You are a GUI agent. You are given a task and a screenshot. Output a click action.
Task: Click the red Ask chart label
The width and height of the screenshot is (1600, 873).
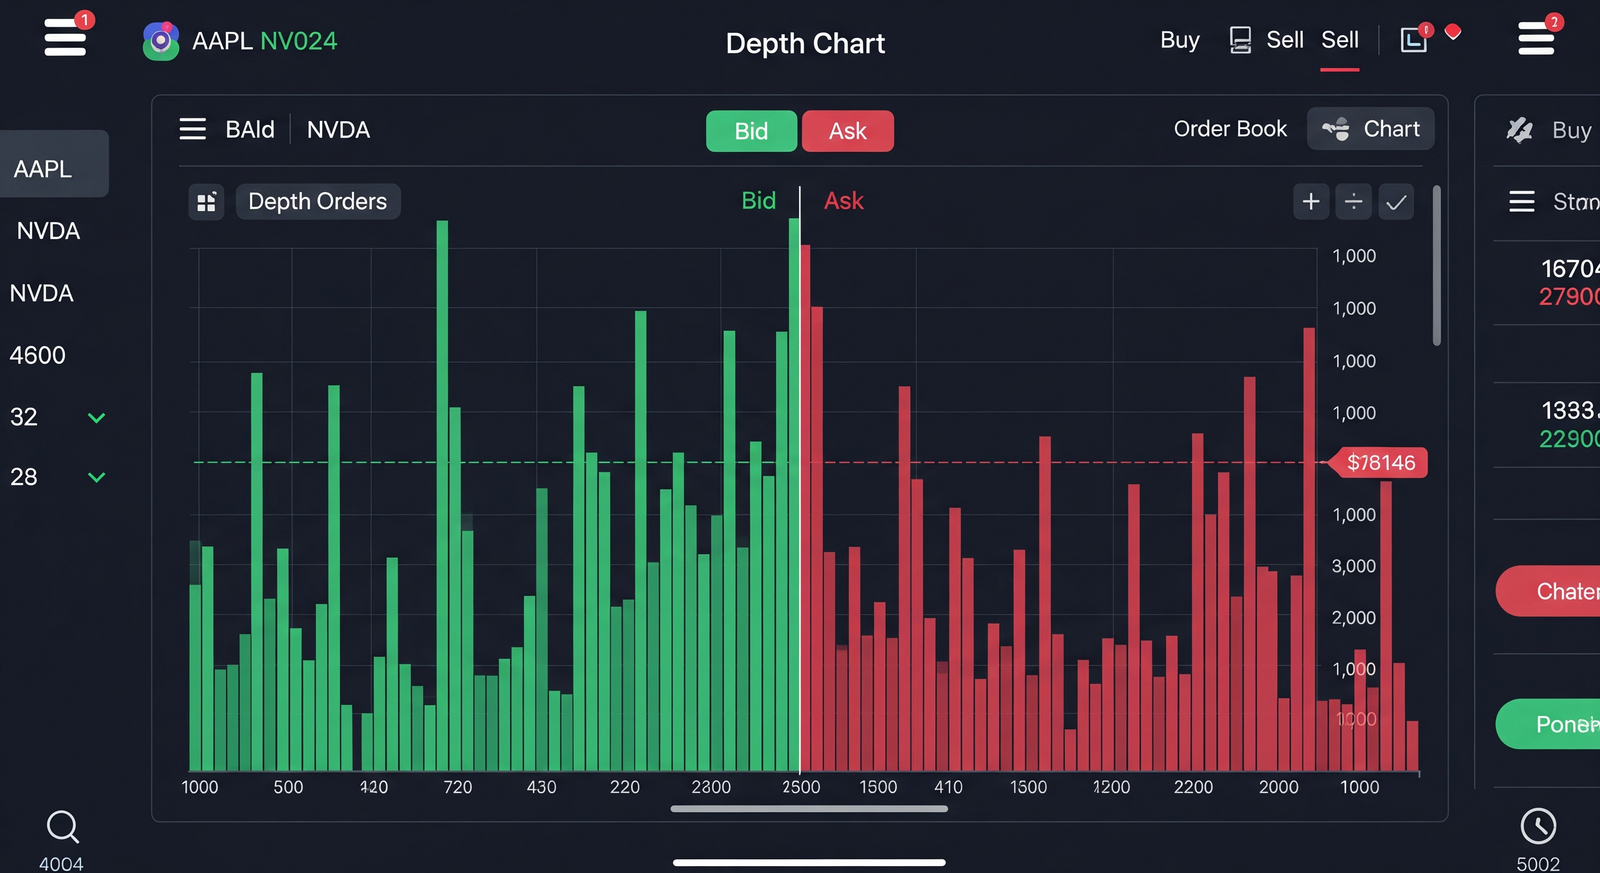click(844, 201)
